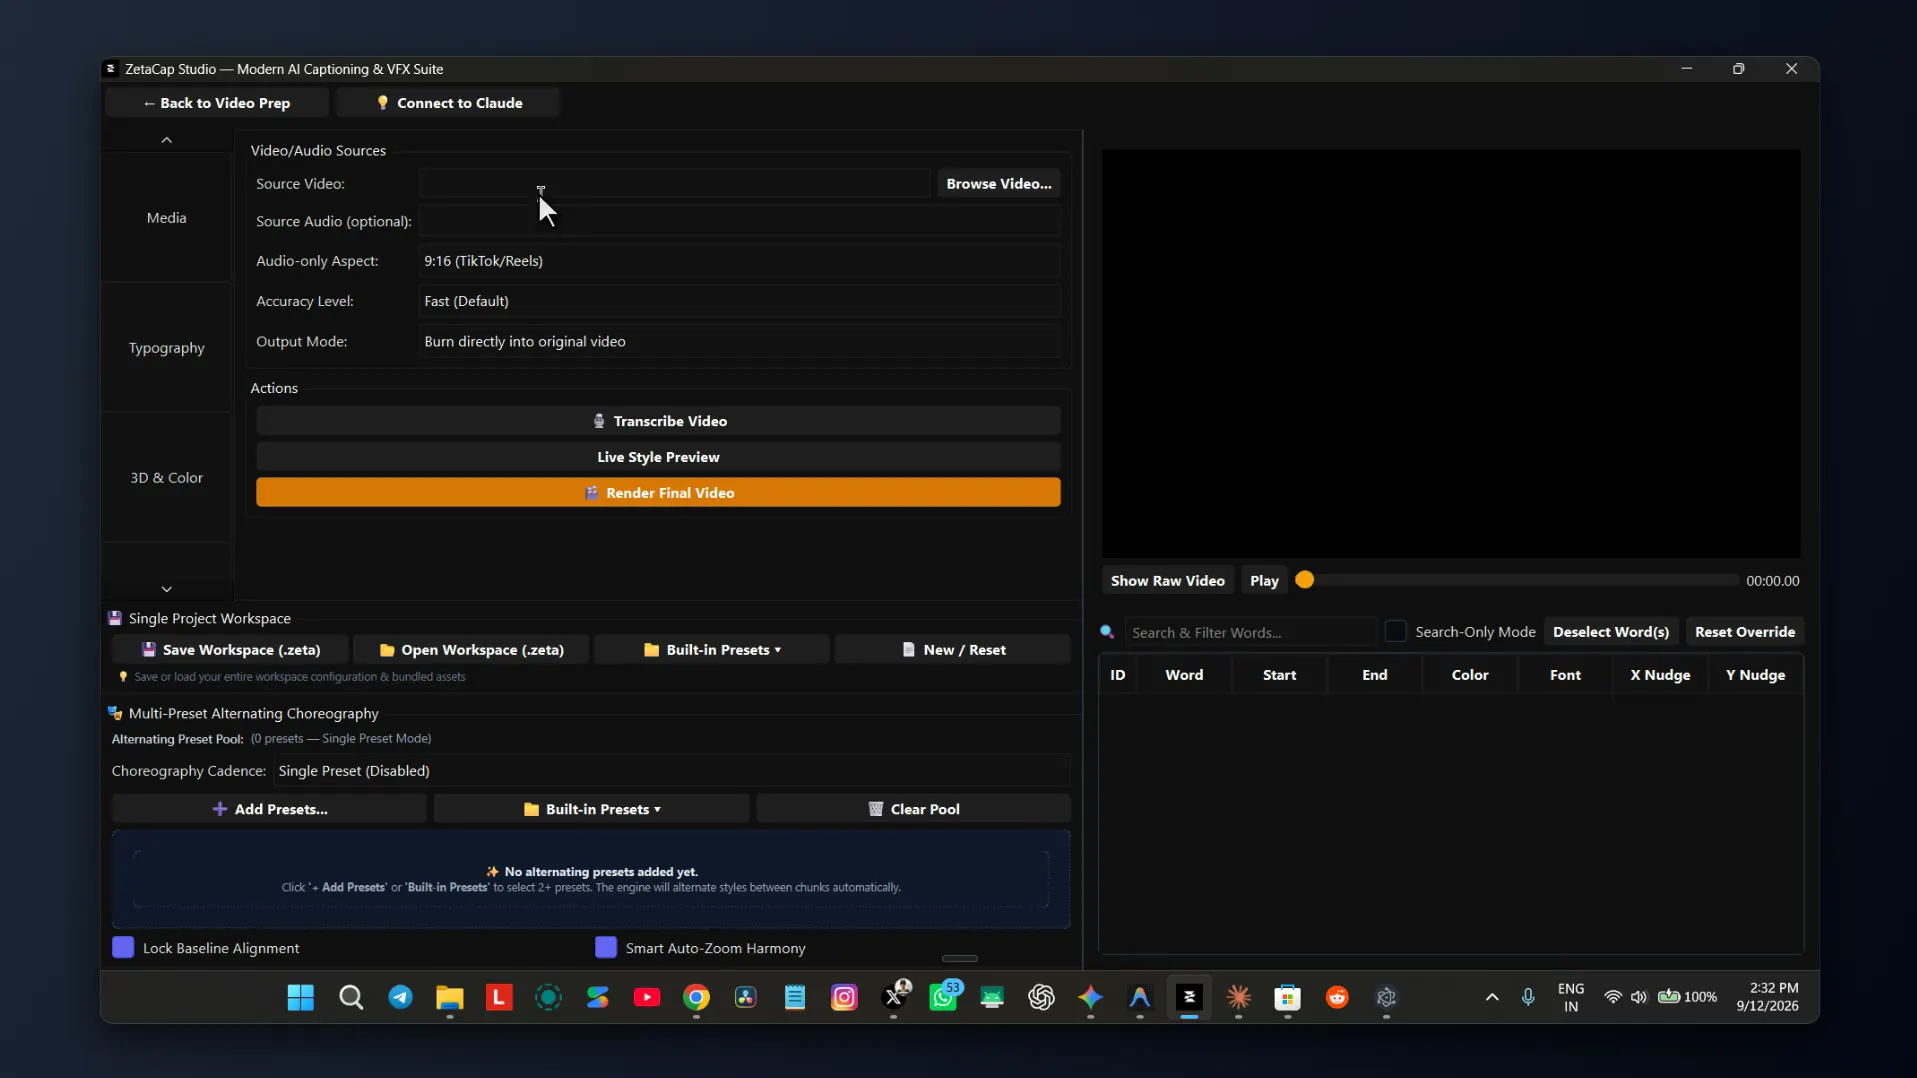This screenshot has height=1078, width=1917.
Task: Launch YouTube from the taskbar
Action: pyautogui.click(x=647, y=997)
